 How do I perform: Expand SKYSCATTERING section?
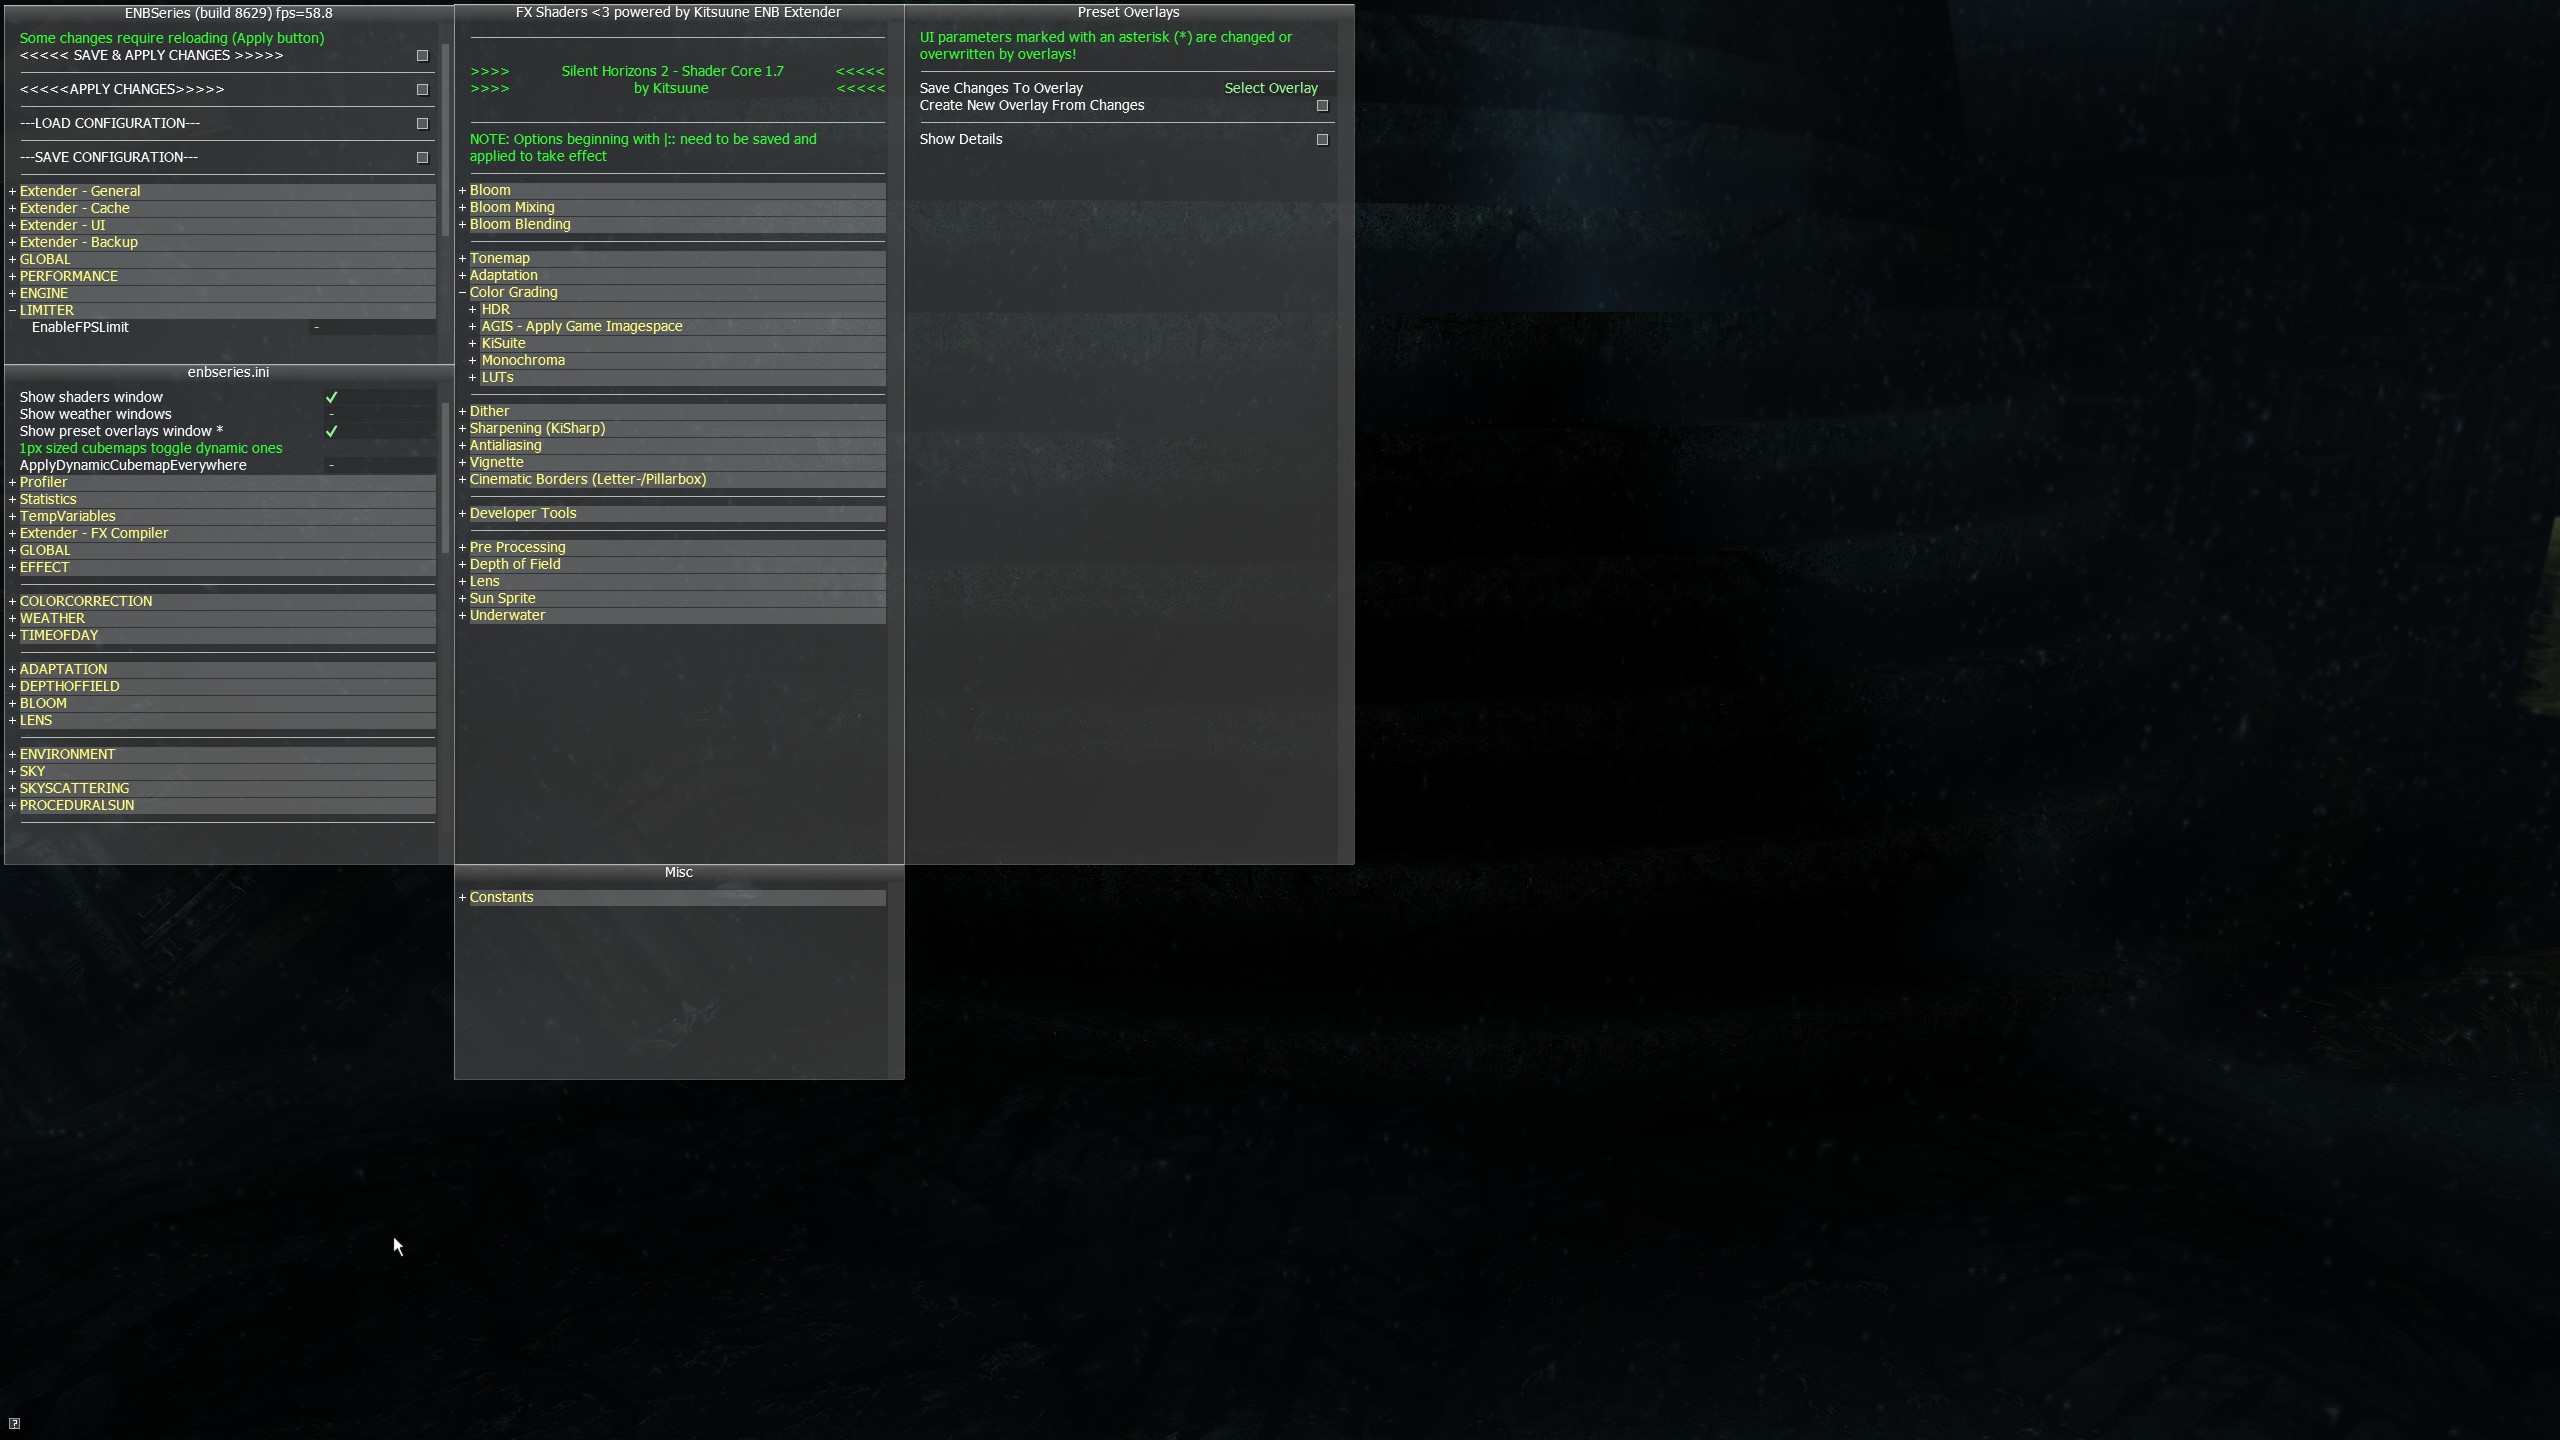click(x=222, y=788)
